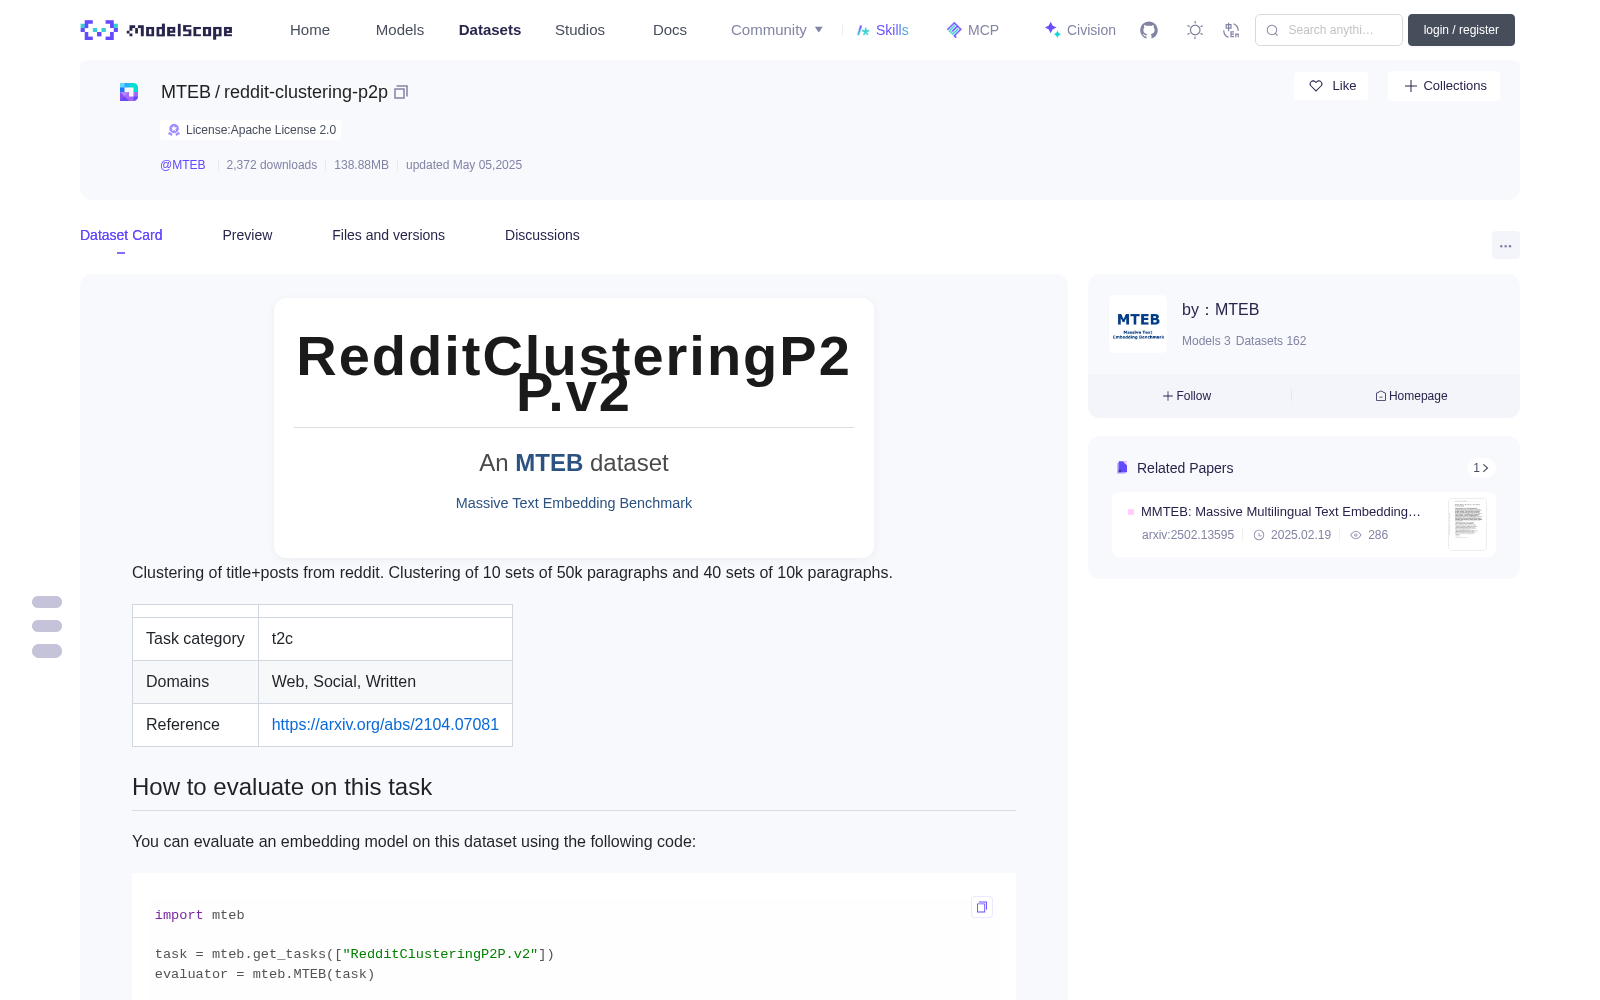Screen dimensions: 1600x1000
Task: Switch to the Preview tab
Action: tap(247, 235)
